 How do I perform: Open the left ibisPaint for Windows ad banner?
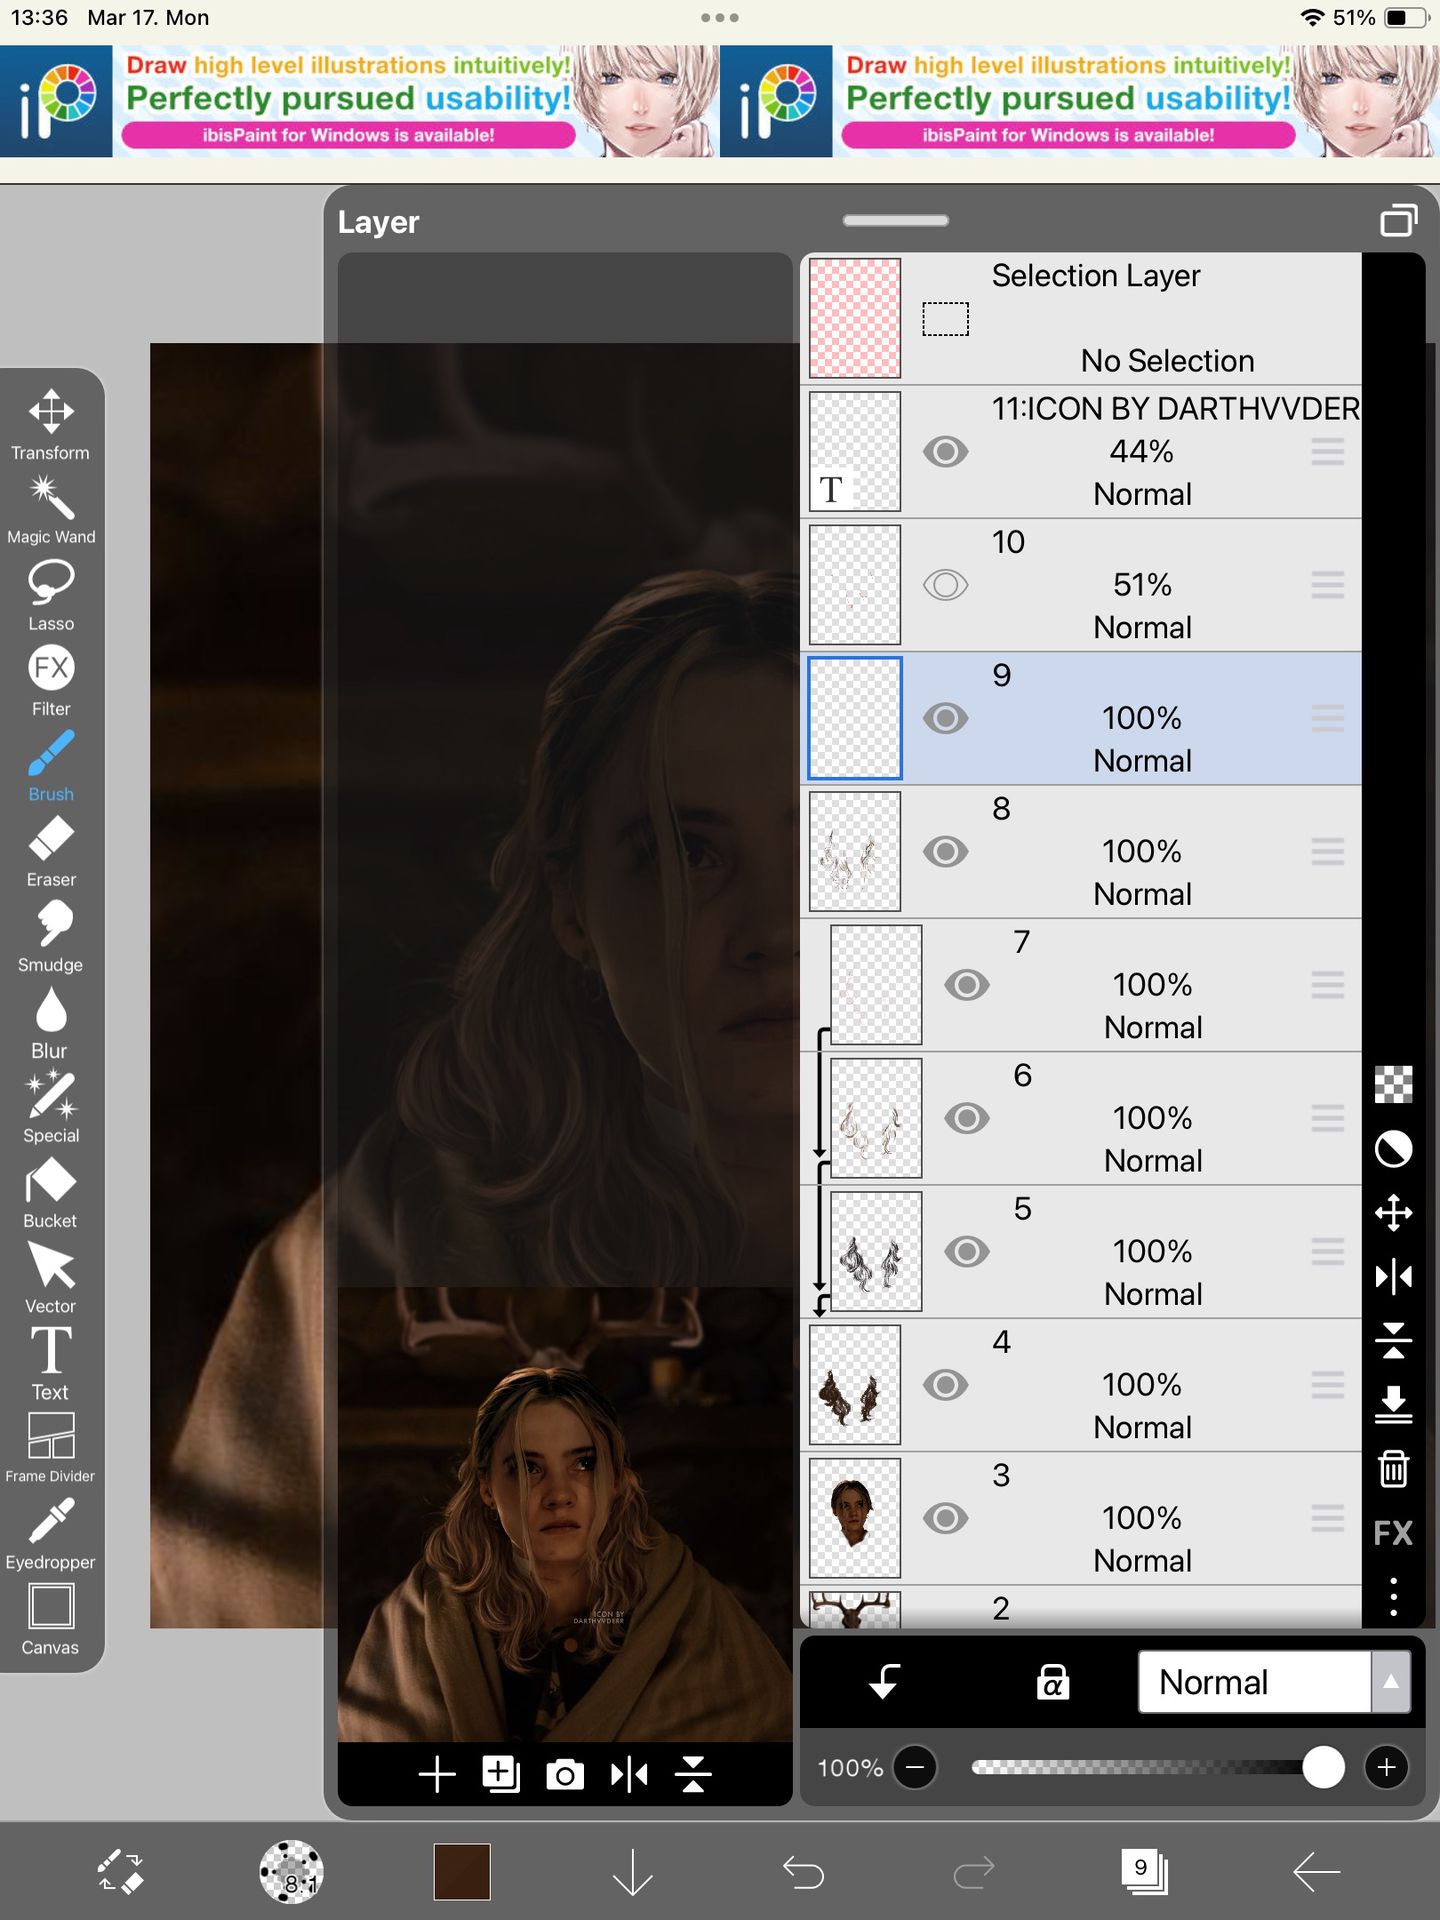[x=360, y=100]
